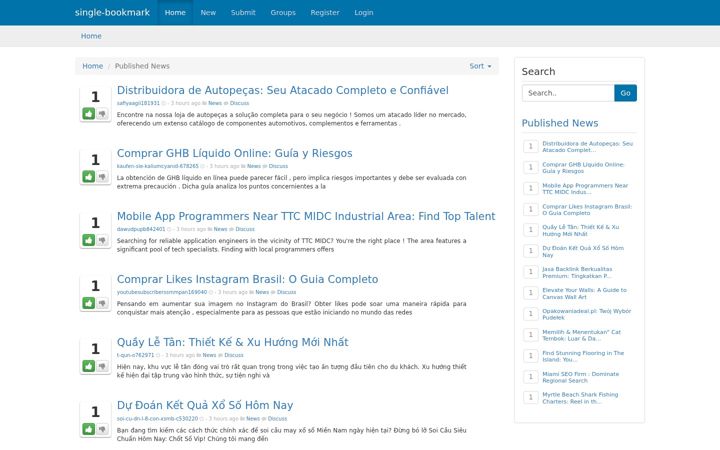
Task: Open sidebar link Jasa Backlink Berkualitas Premium
Action: pyautogui.click(x=577, y=272)
